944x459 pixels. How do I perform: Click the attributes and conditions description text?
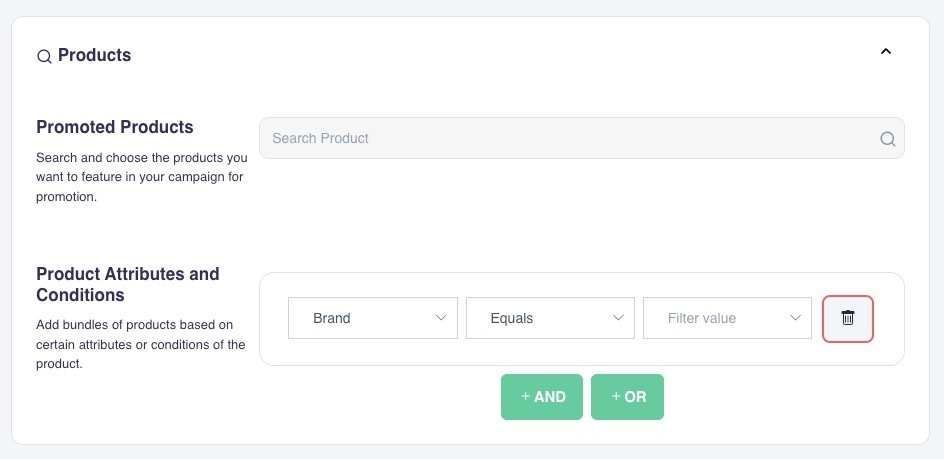pos(140,344)
